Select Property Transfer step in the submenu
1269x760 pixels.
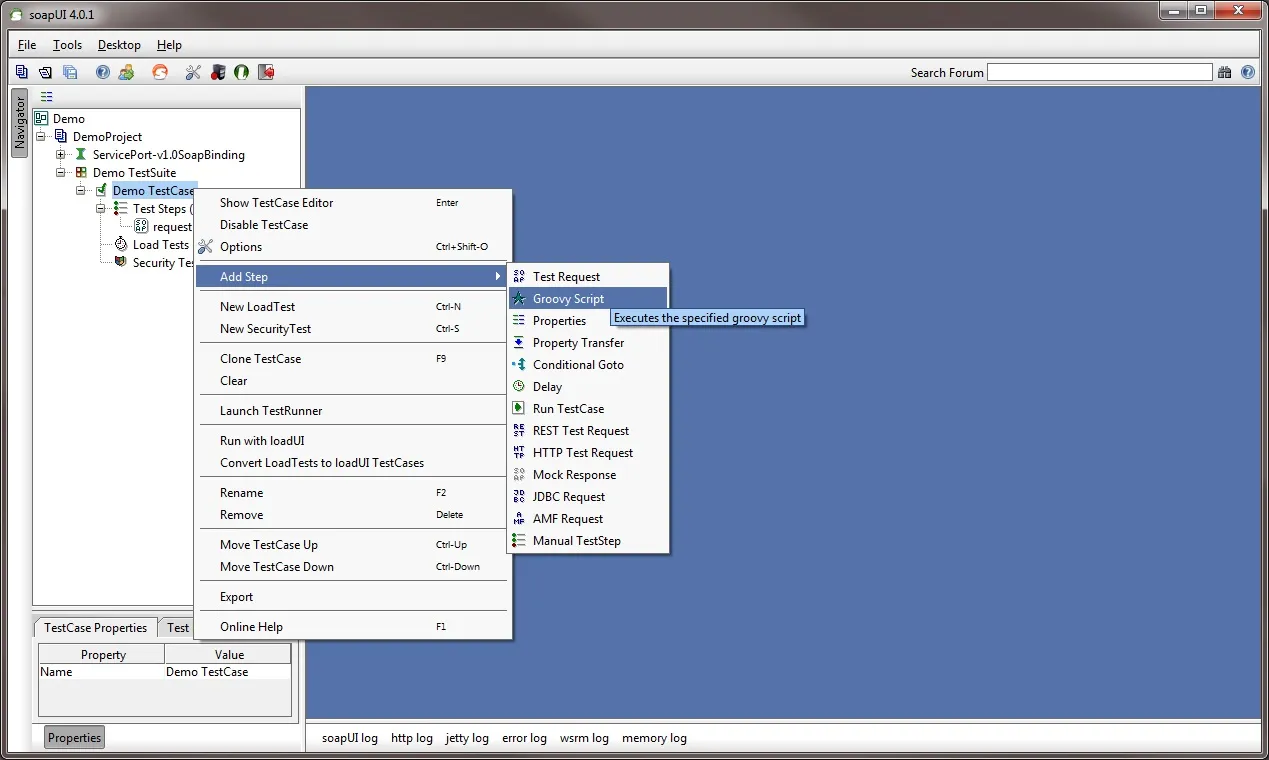(x=578, y=343)
